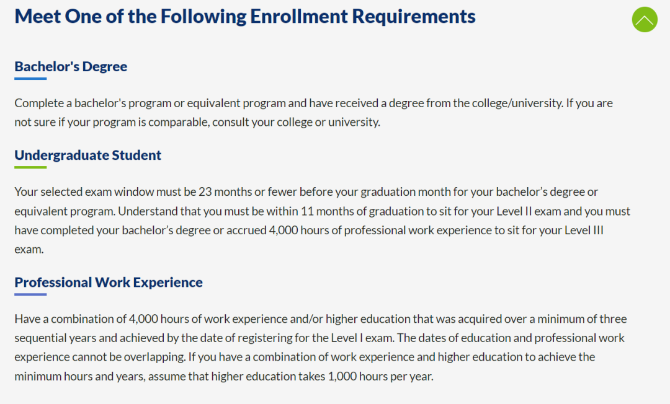Image resolution: width=670 pixels, height=404 pixels.
Task: Select the Bachelor's Degree heading
Action: coord(70,66)
